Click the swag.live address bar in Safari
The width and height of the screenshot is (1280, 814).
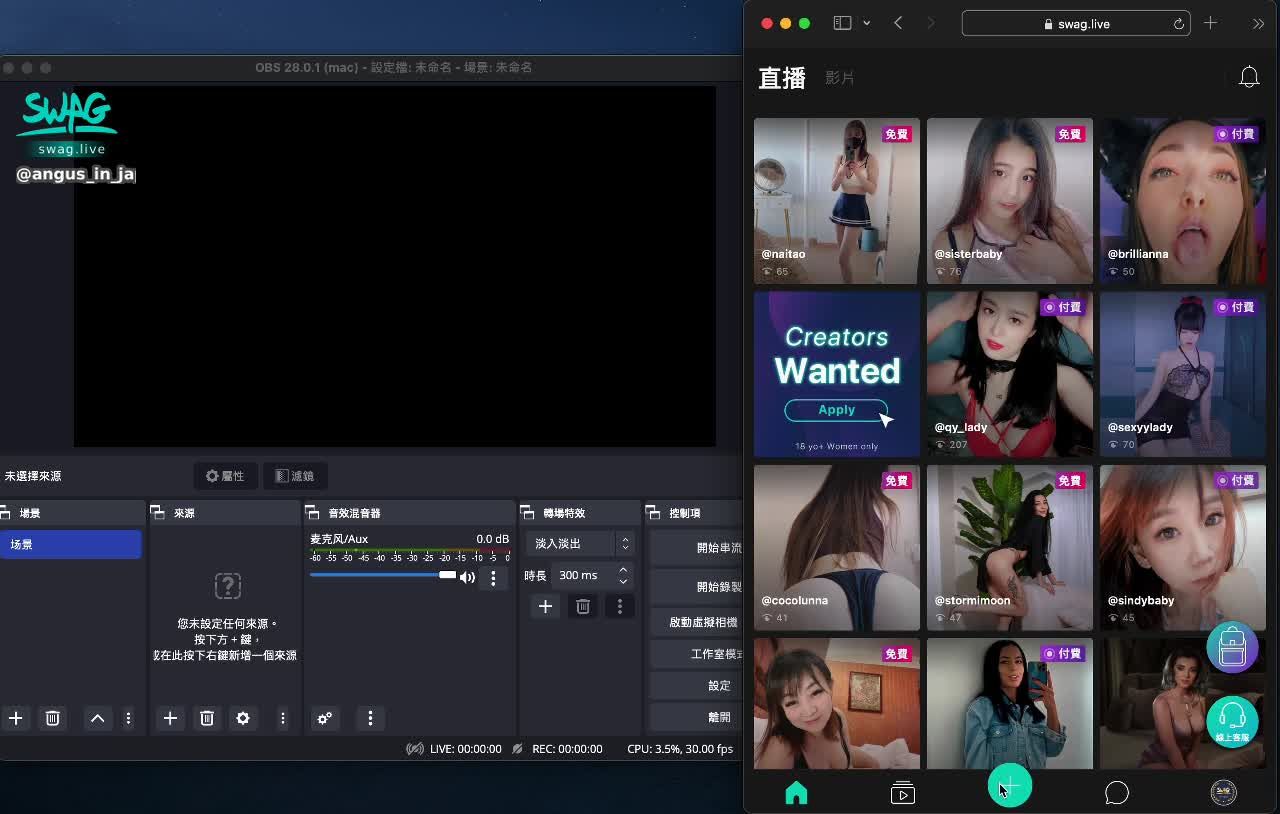tap(1076, 24)
